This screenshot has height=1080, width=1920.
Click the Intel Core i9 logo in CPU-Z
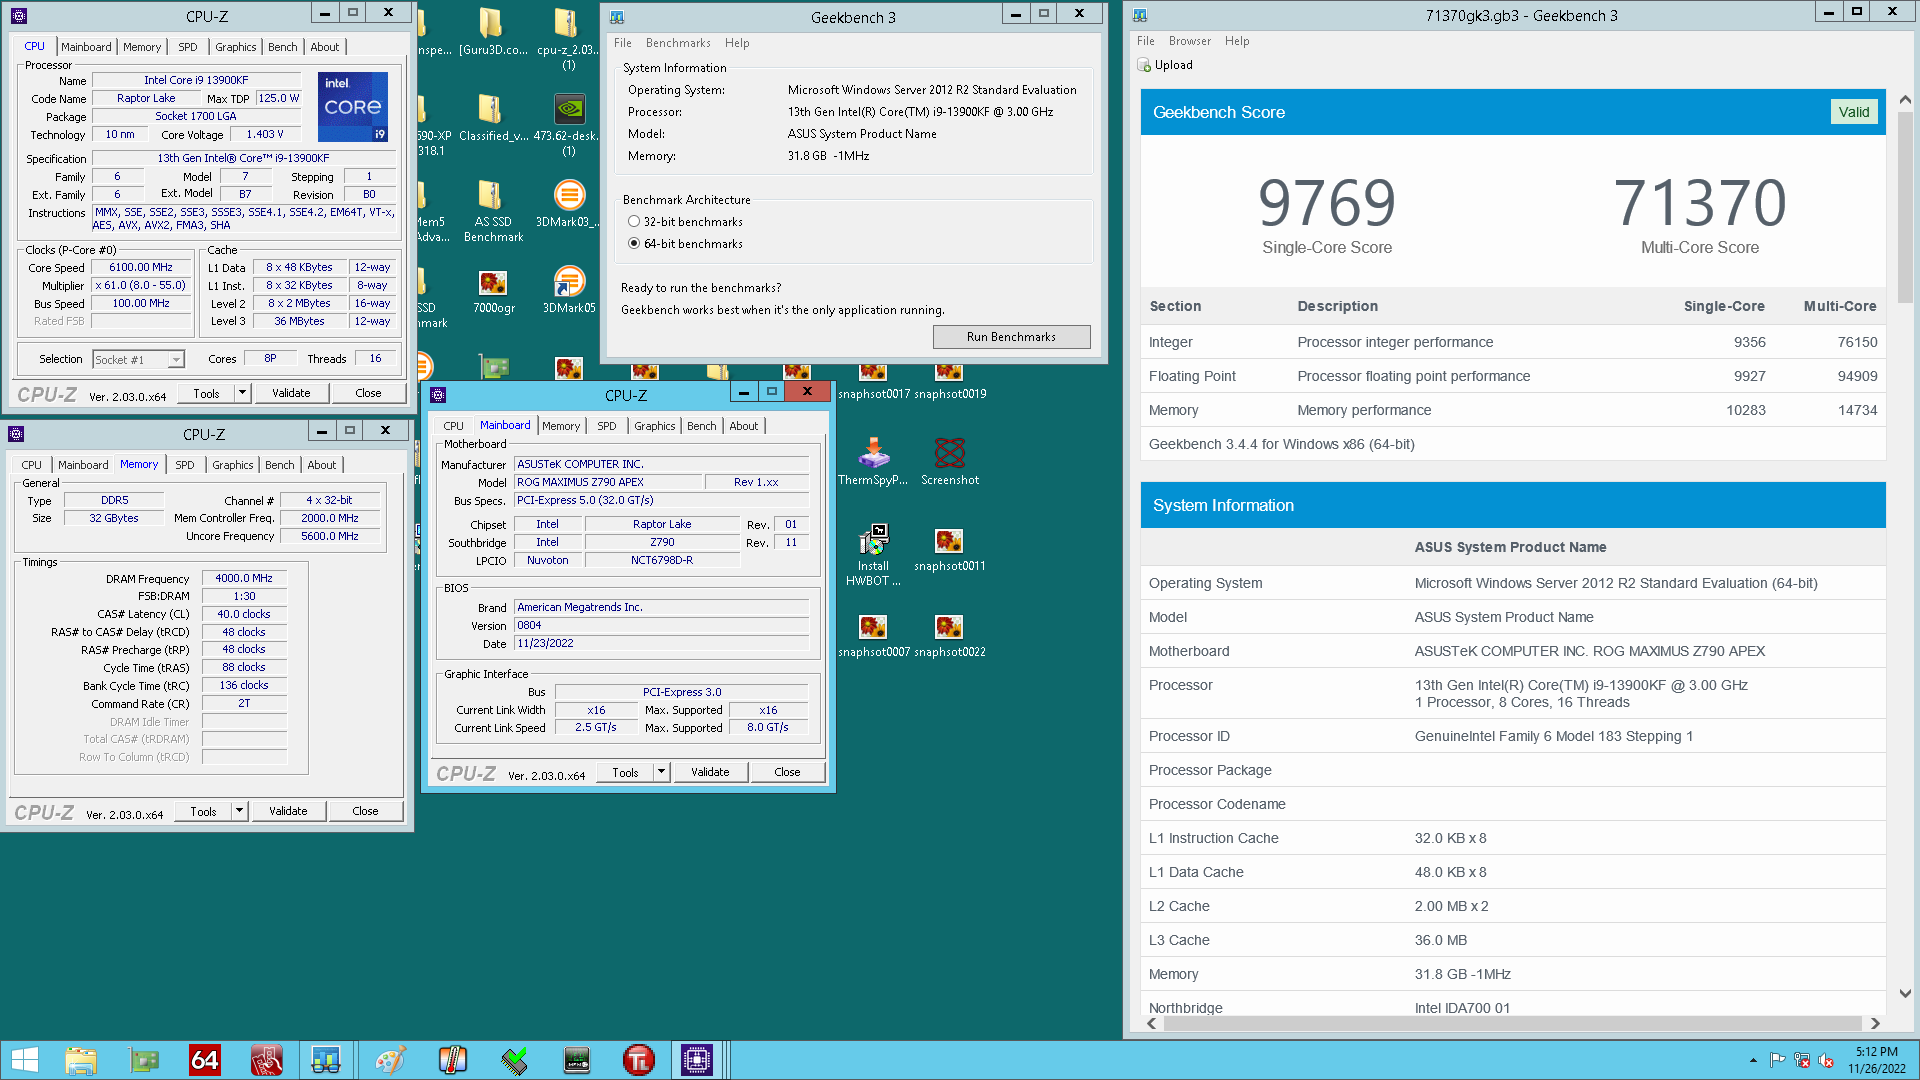353,106
